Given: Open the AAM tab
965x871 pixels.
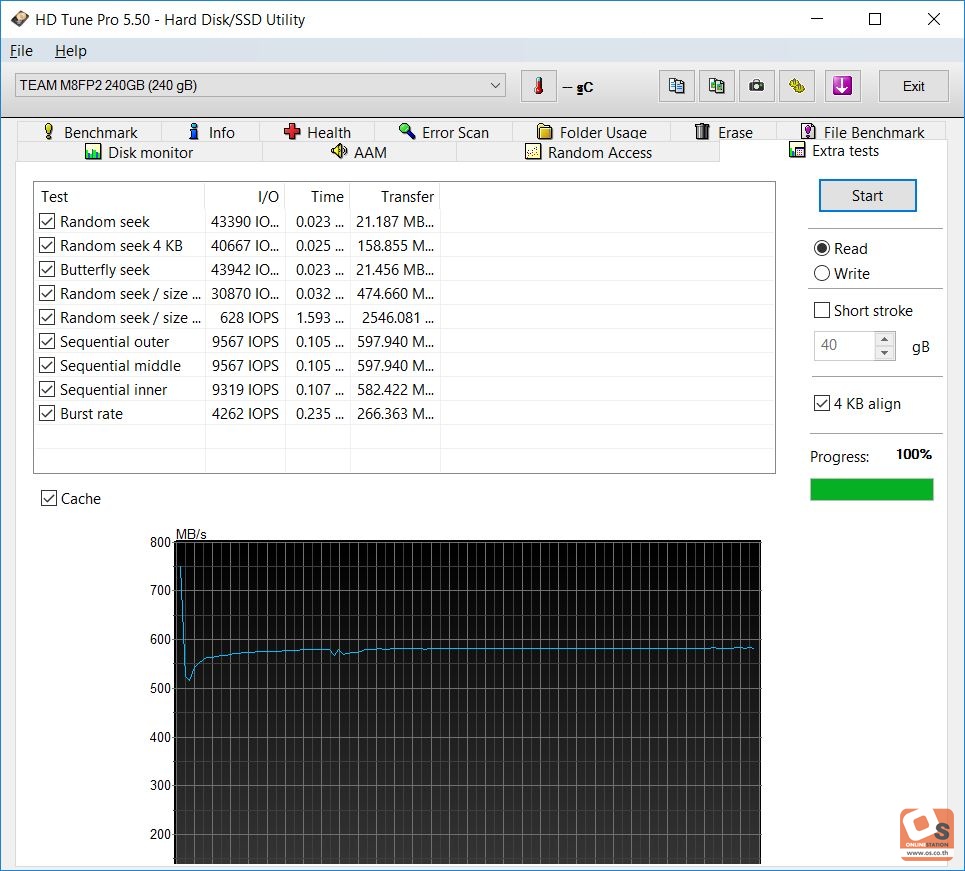Looking at the screenshot, I should 359,152.
